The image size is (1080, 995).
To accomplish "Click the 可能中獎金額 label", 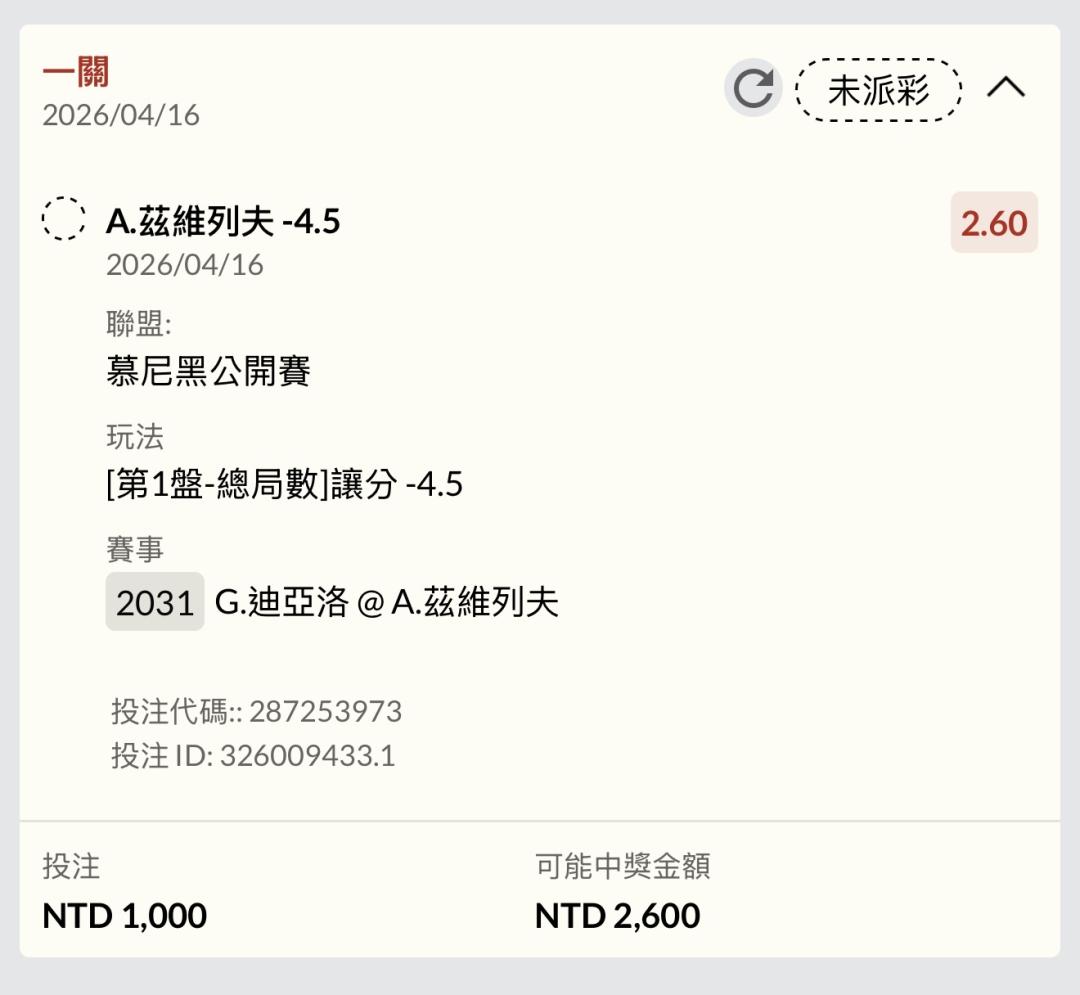I will 622,866.
